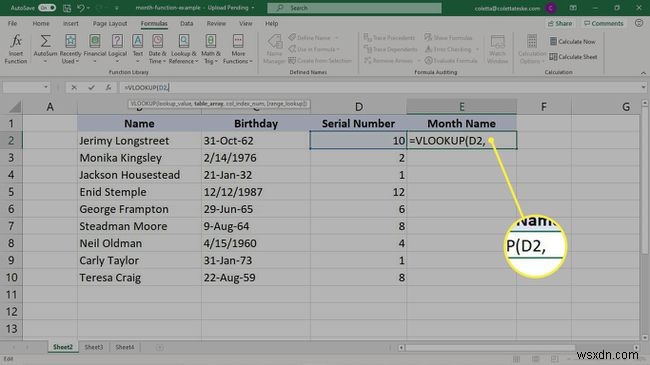Image resolution: width=650 pixels, height=365 pixels.
Task: Click the feedback smiley icon
Action: tap(639, 23)
